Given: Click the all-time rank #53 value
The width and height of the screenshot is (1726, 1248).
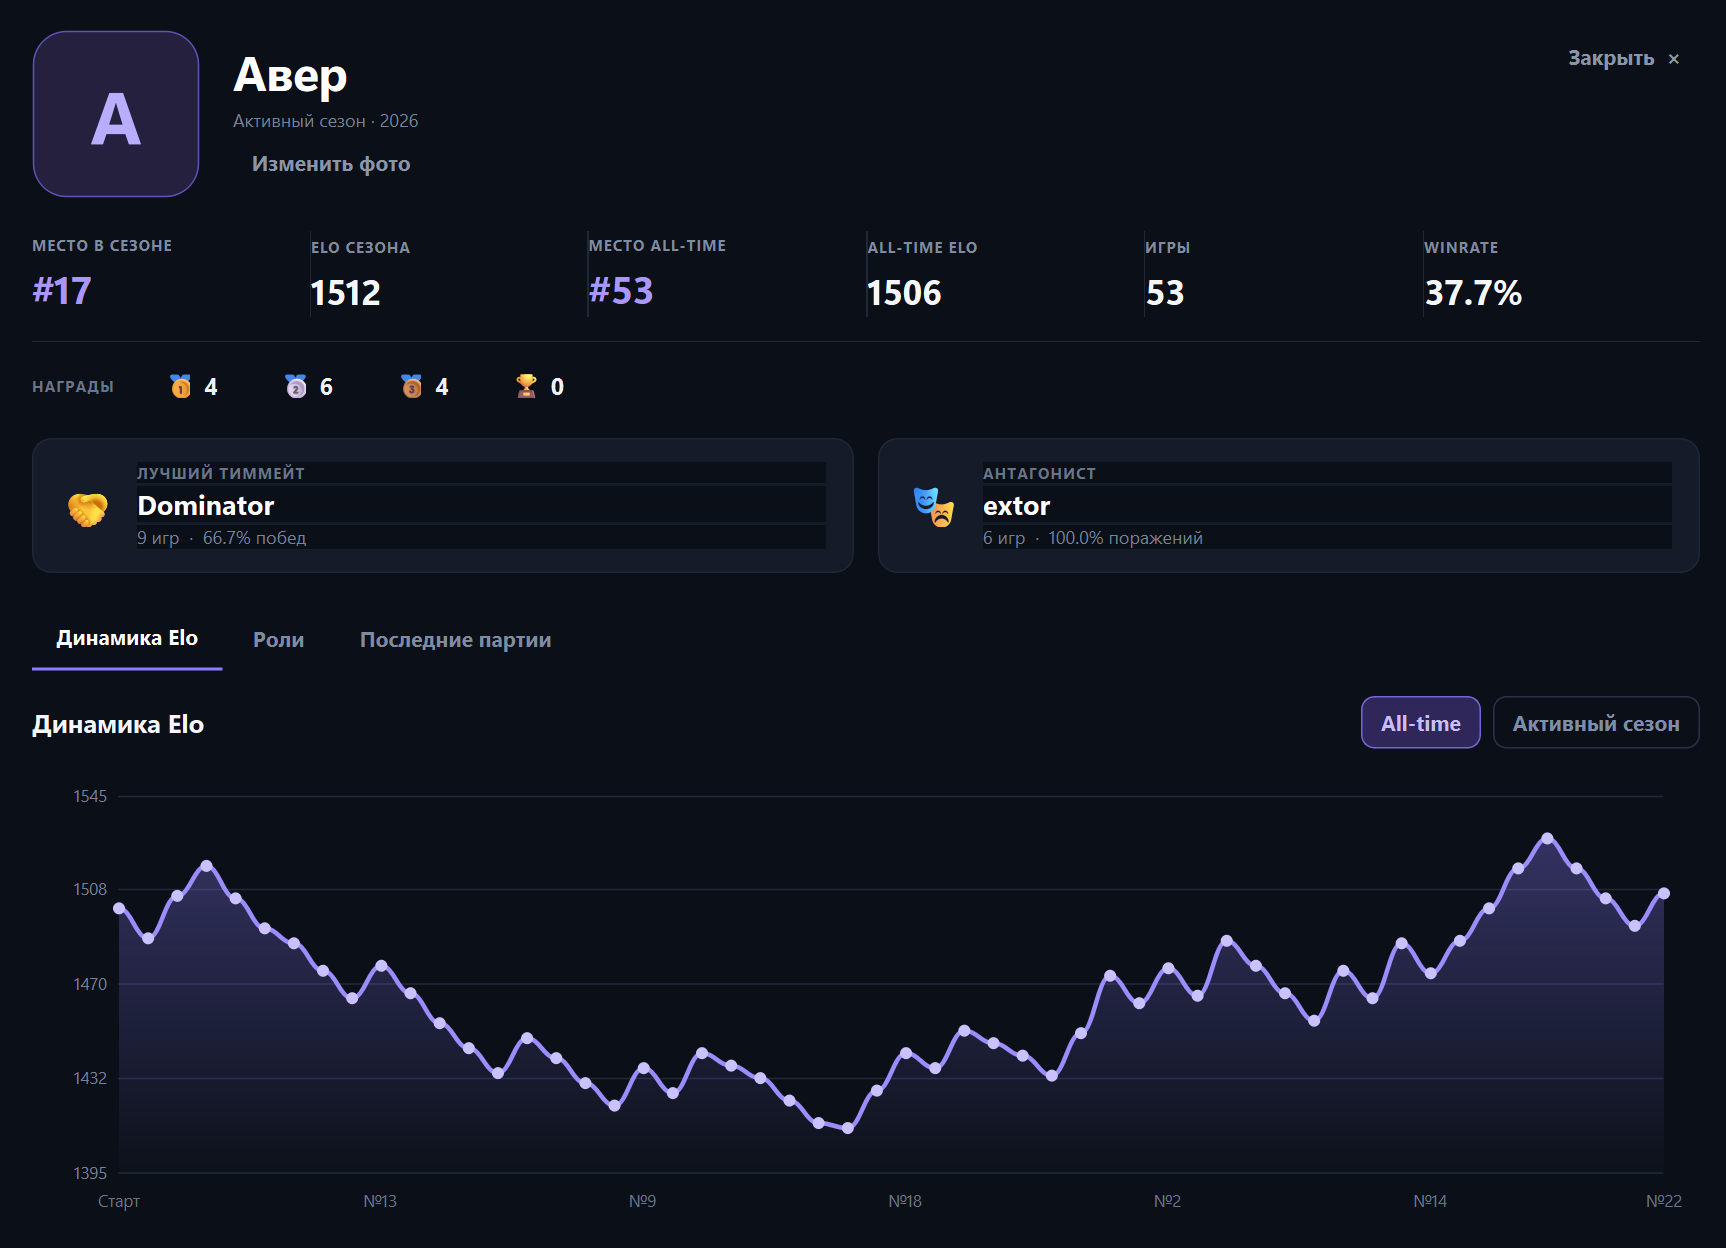Looking at the screenshot, I should pos(621,291).
